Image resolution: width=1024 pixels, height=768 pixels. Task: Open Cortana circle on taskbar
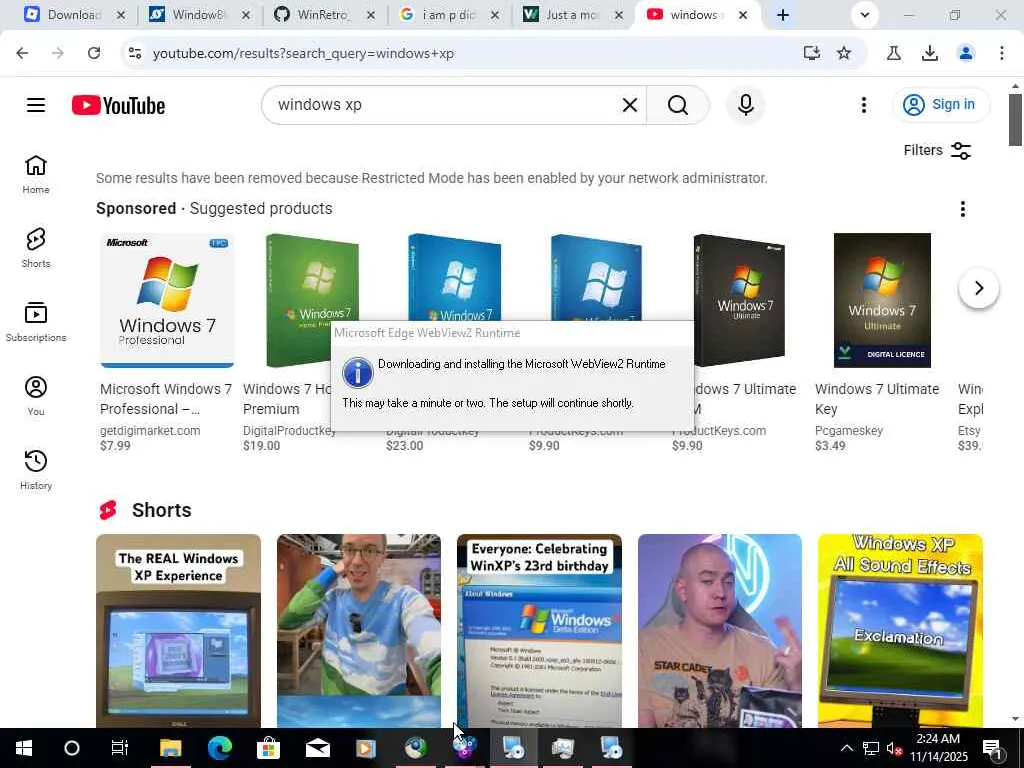[72, 748]
